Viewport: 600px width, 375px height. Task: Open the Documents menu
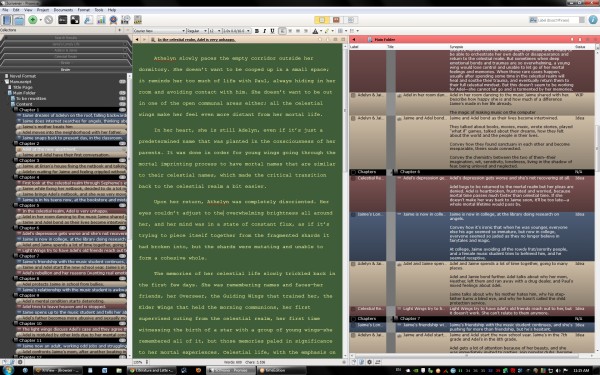63,10
